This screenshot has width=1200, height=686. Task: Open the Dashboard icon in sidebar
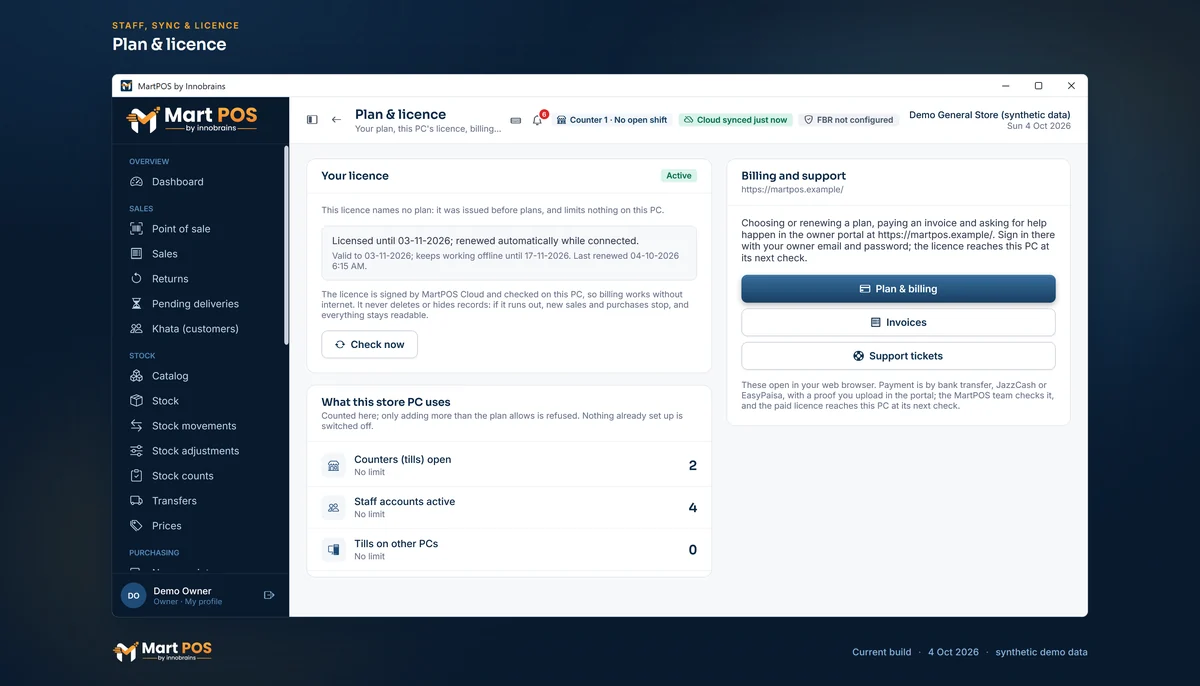coord(136,182)
